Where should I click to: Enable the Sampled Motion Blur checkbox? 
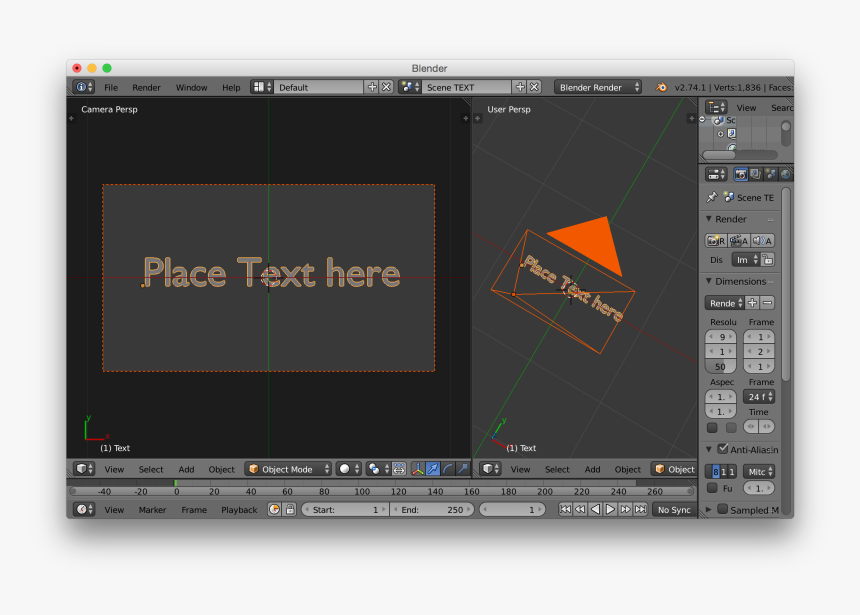723,509
